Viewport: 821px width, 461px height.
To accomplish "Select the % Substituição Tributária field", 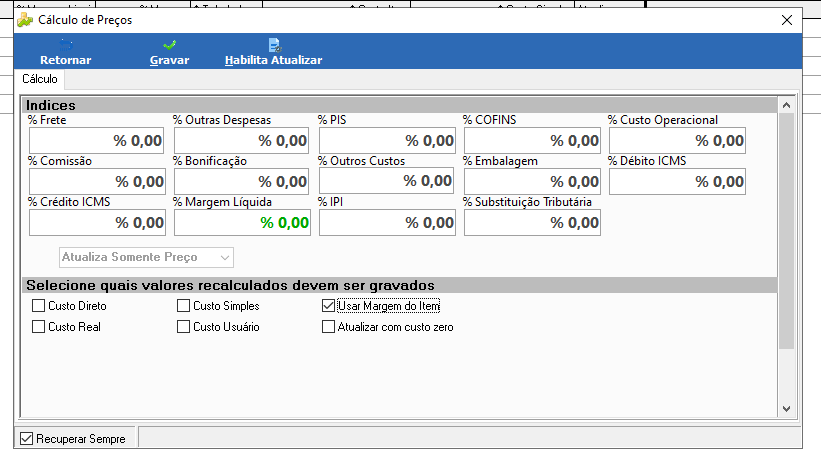I will tap(532, 222).
